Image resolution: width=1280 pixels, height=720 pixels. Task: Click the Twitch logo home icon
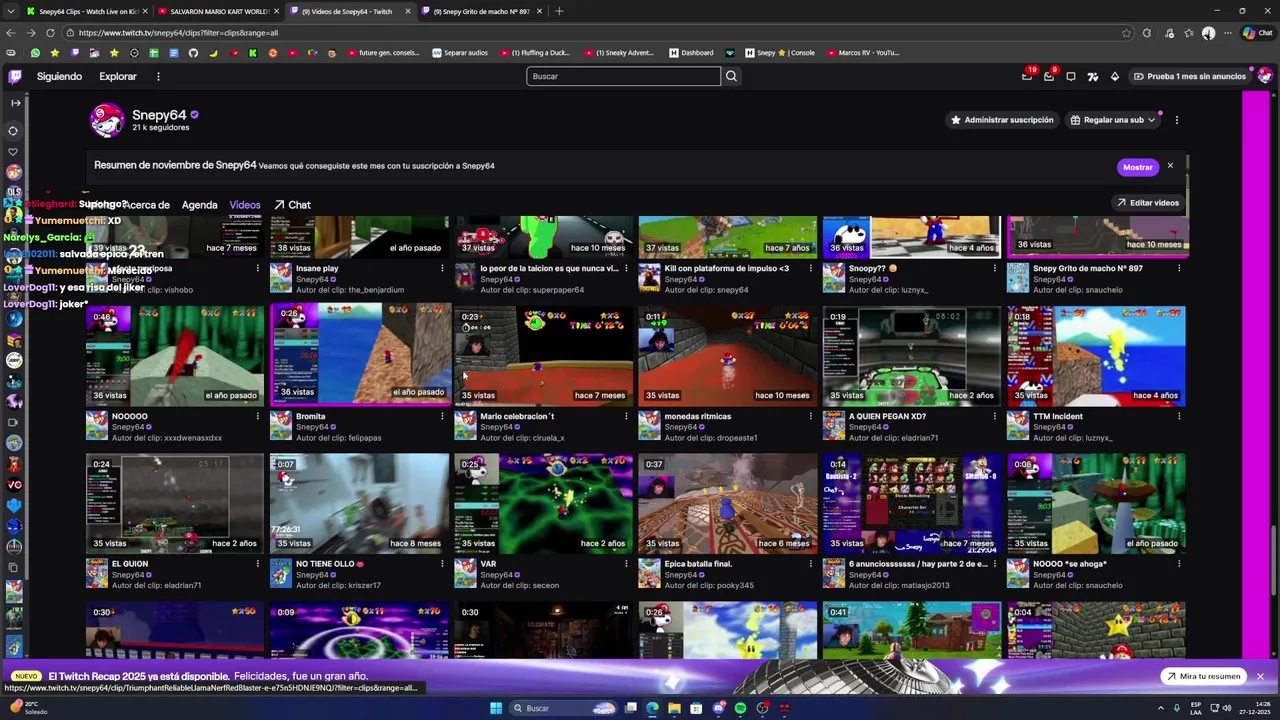tap(14, 76)
